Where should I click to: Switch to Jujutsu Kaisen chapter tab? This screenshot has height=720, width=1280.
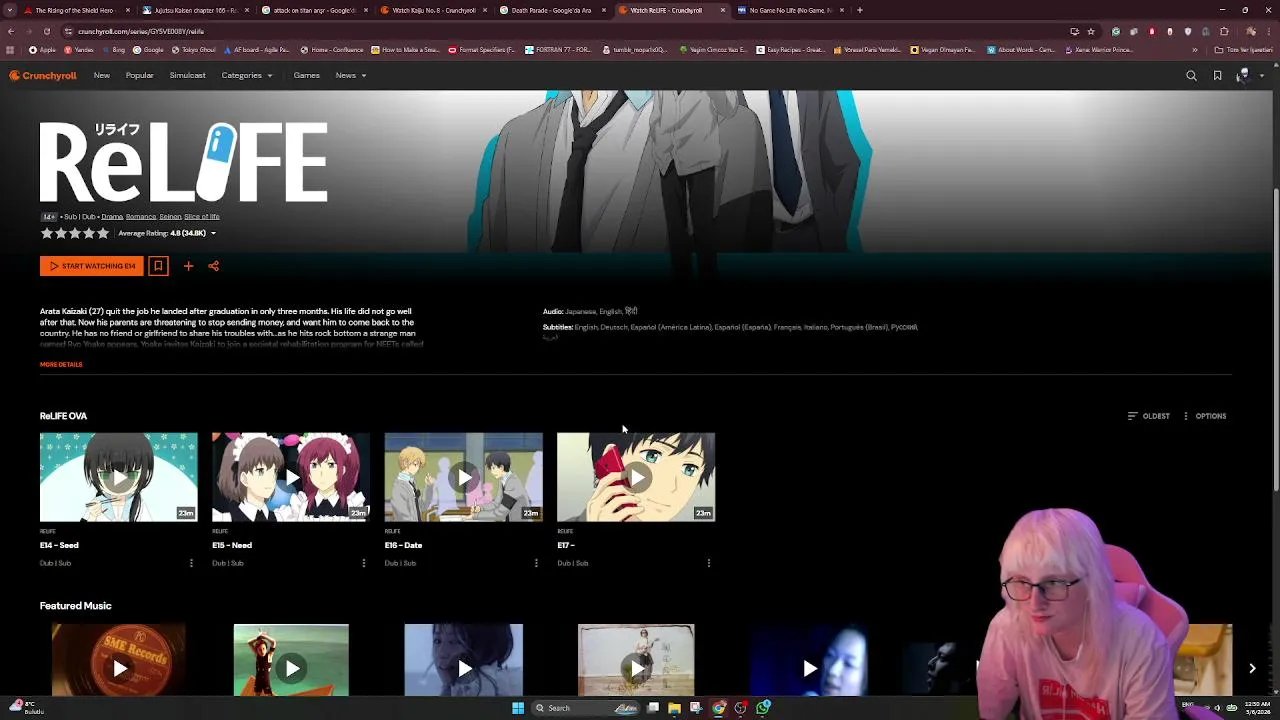[195, 10]
